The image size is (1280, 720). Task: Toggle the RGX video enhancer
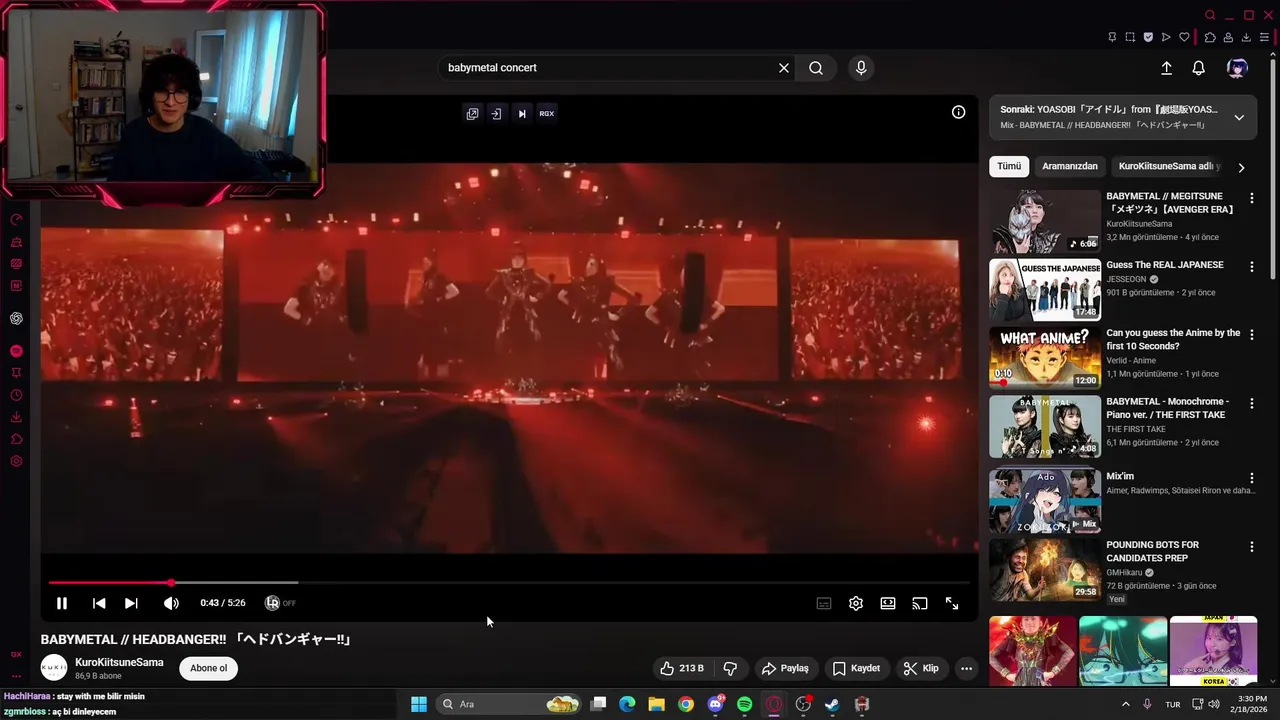546,113
